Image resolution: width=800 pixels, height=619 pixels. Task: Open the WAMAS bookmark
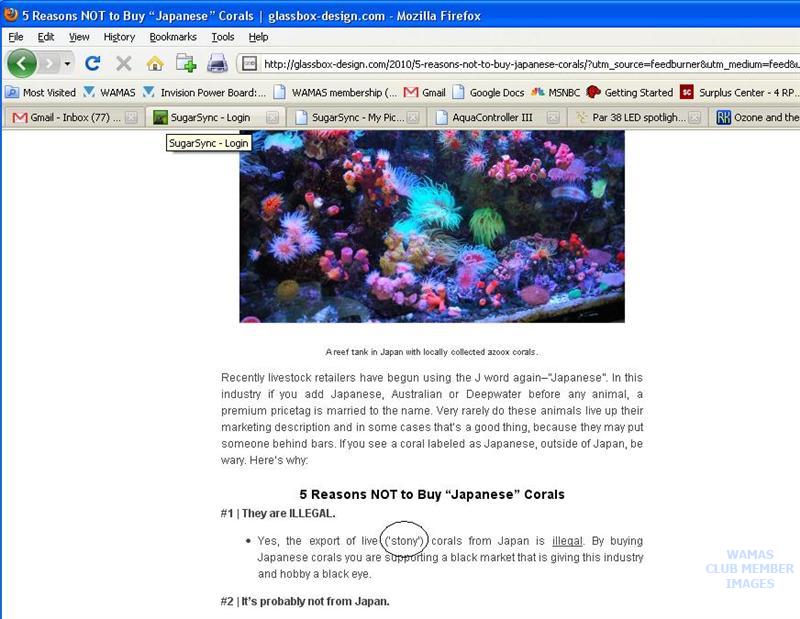pos(110,92)
